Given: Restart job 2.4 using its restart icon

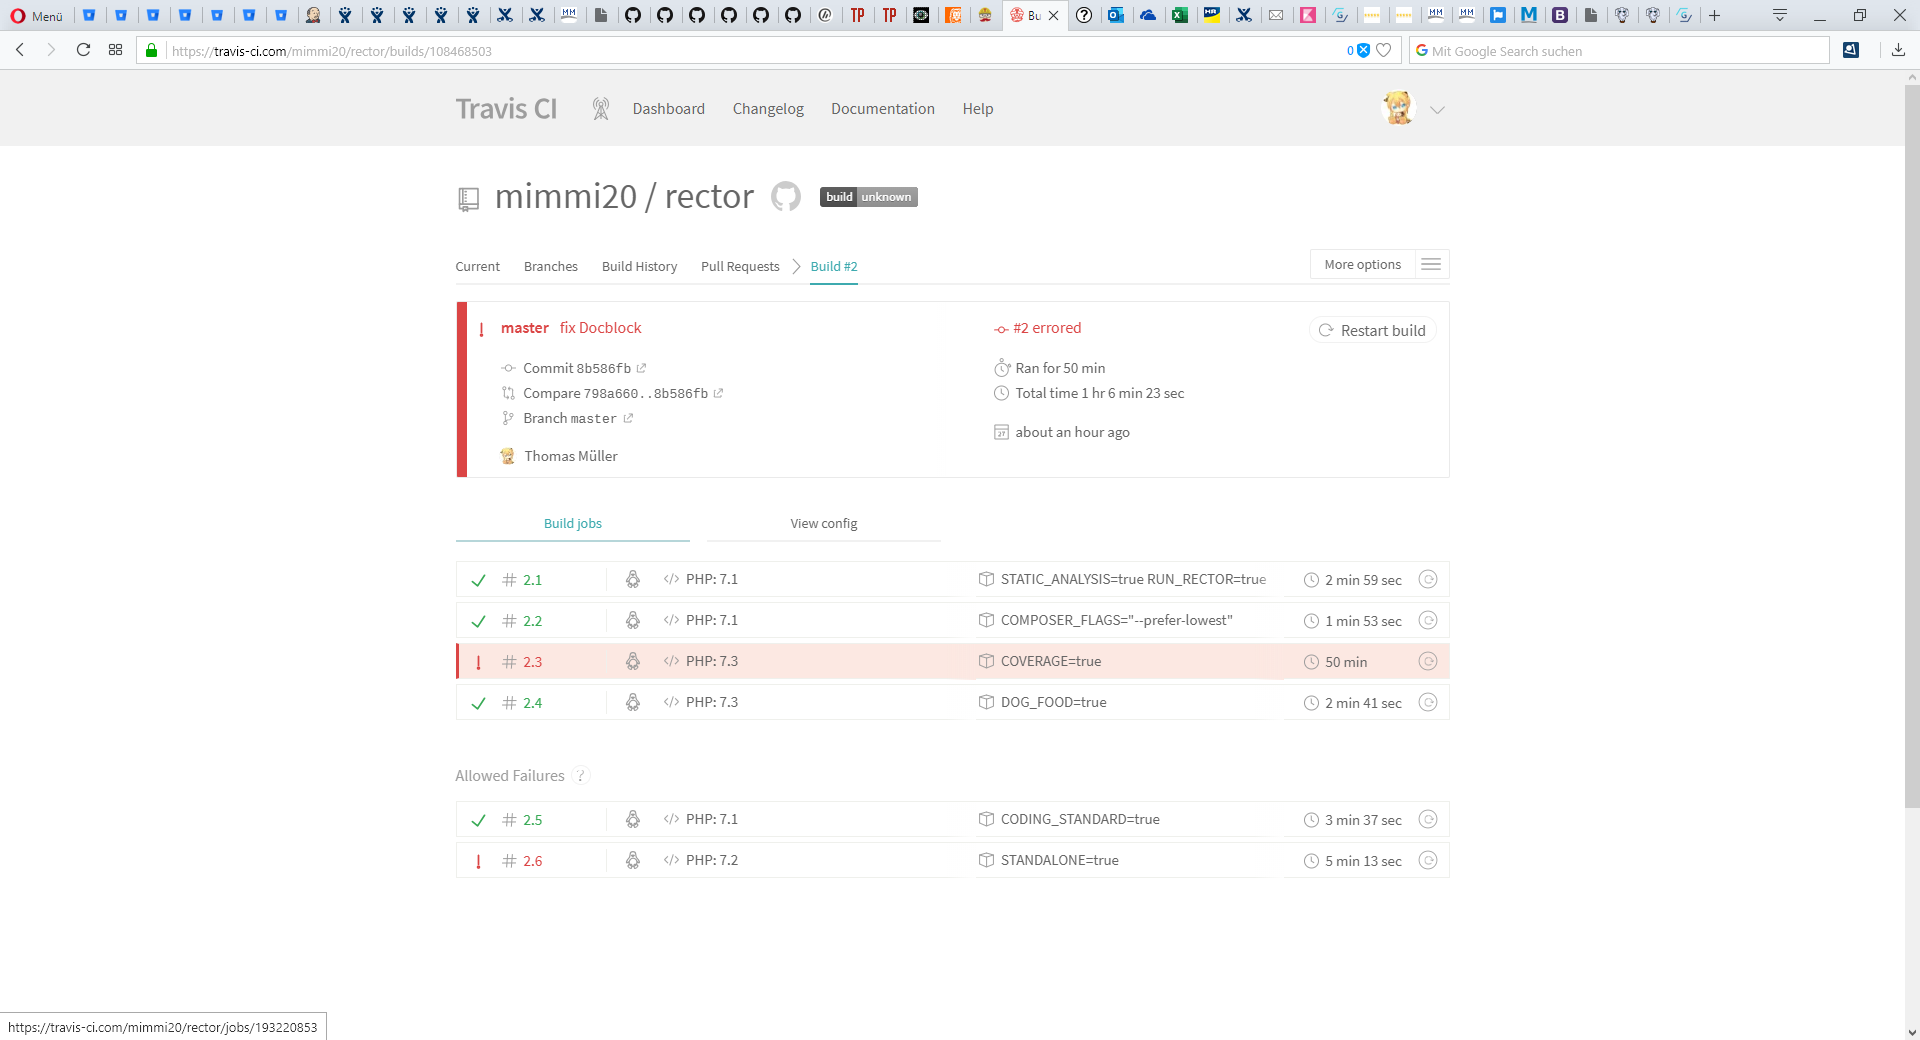Looking at the screenshot, I should click(1428, 702).
